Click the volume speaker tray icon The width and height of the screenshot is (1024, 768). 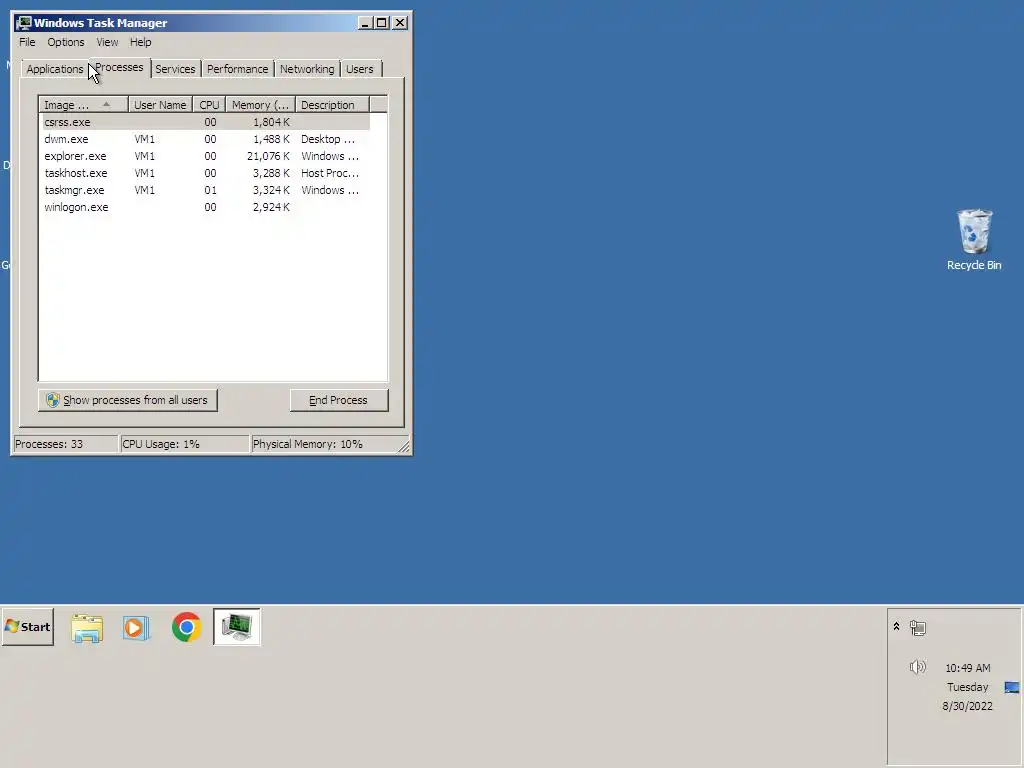(918, 667)
